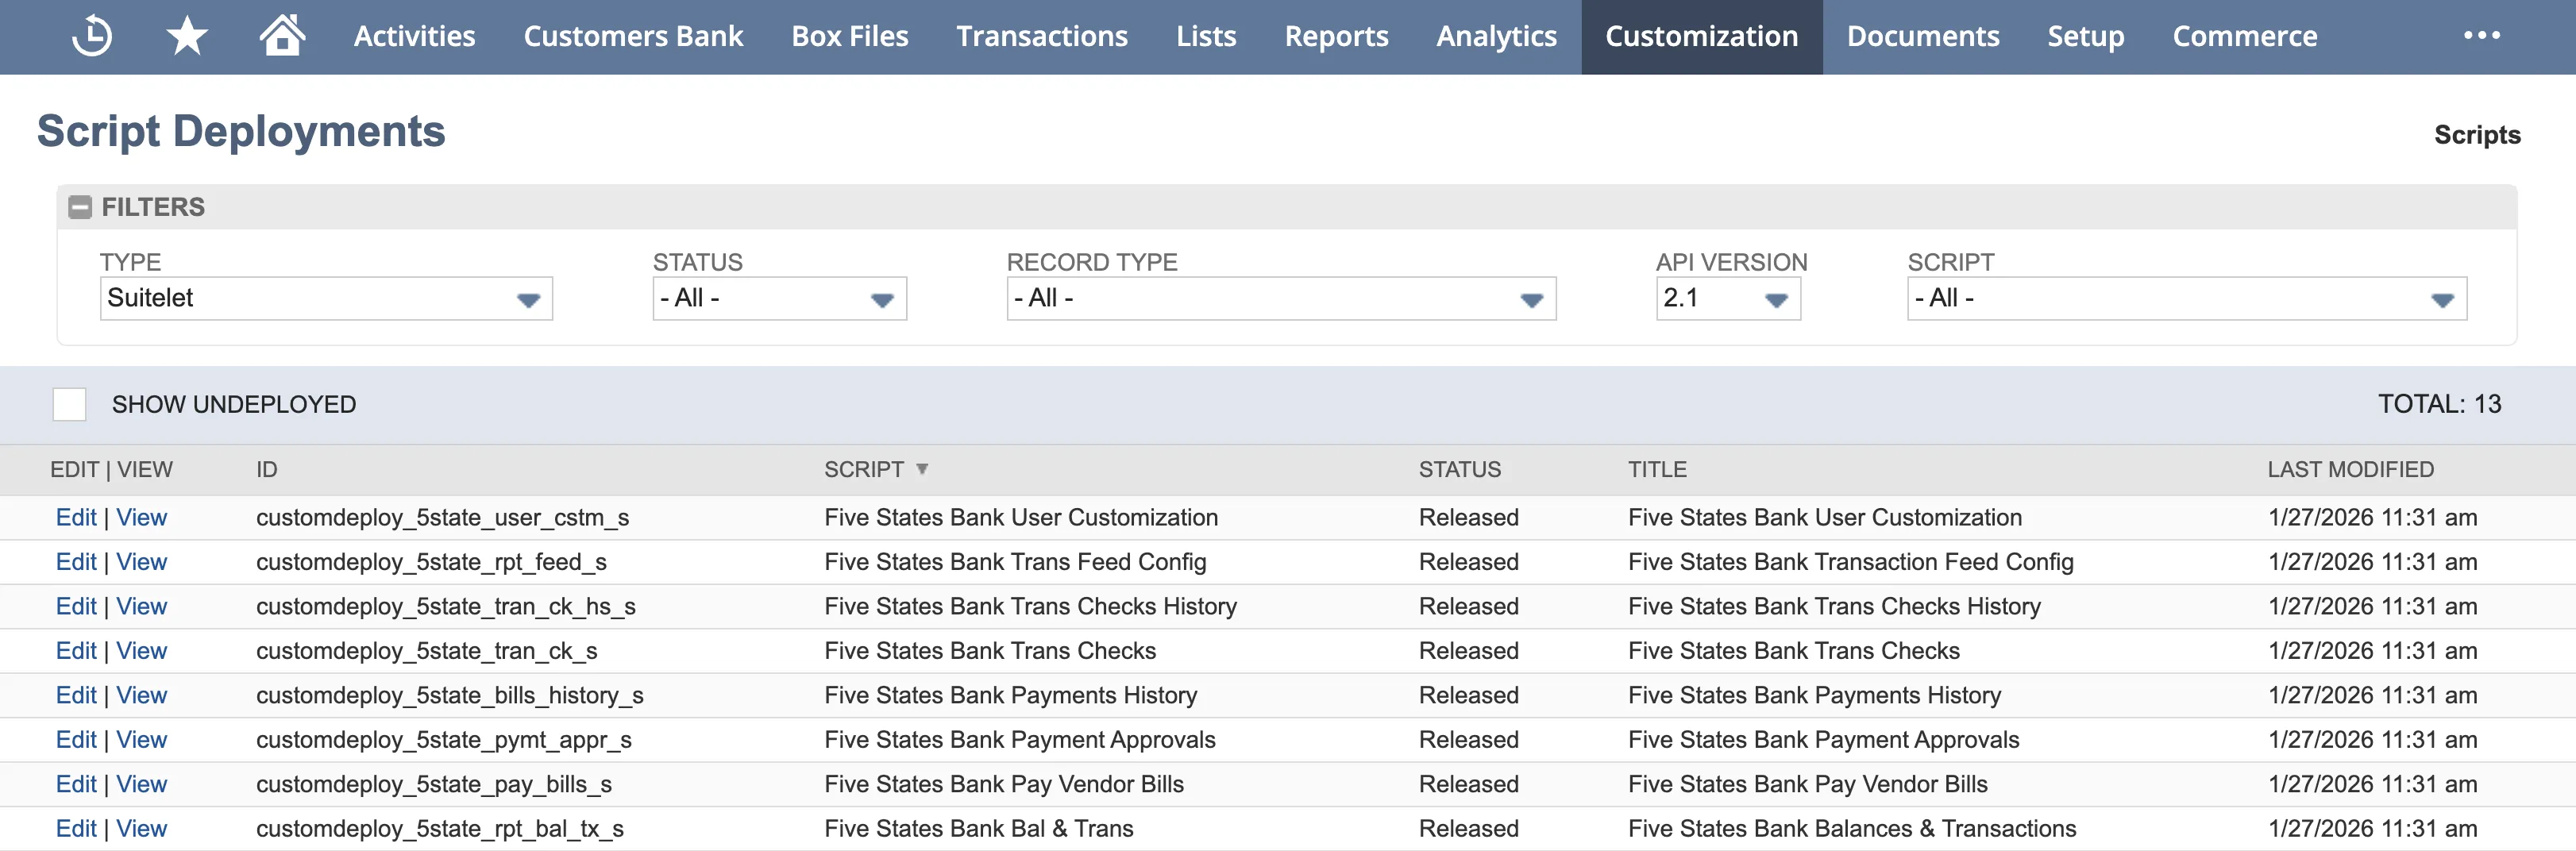The image size is (2576, 851).
Task: View the customdeploy_5state_bills_history_s deployment
Action: point(141,696)
